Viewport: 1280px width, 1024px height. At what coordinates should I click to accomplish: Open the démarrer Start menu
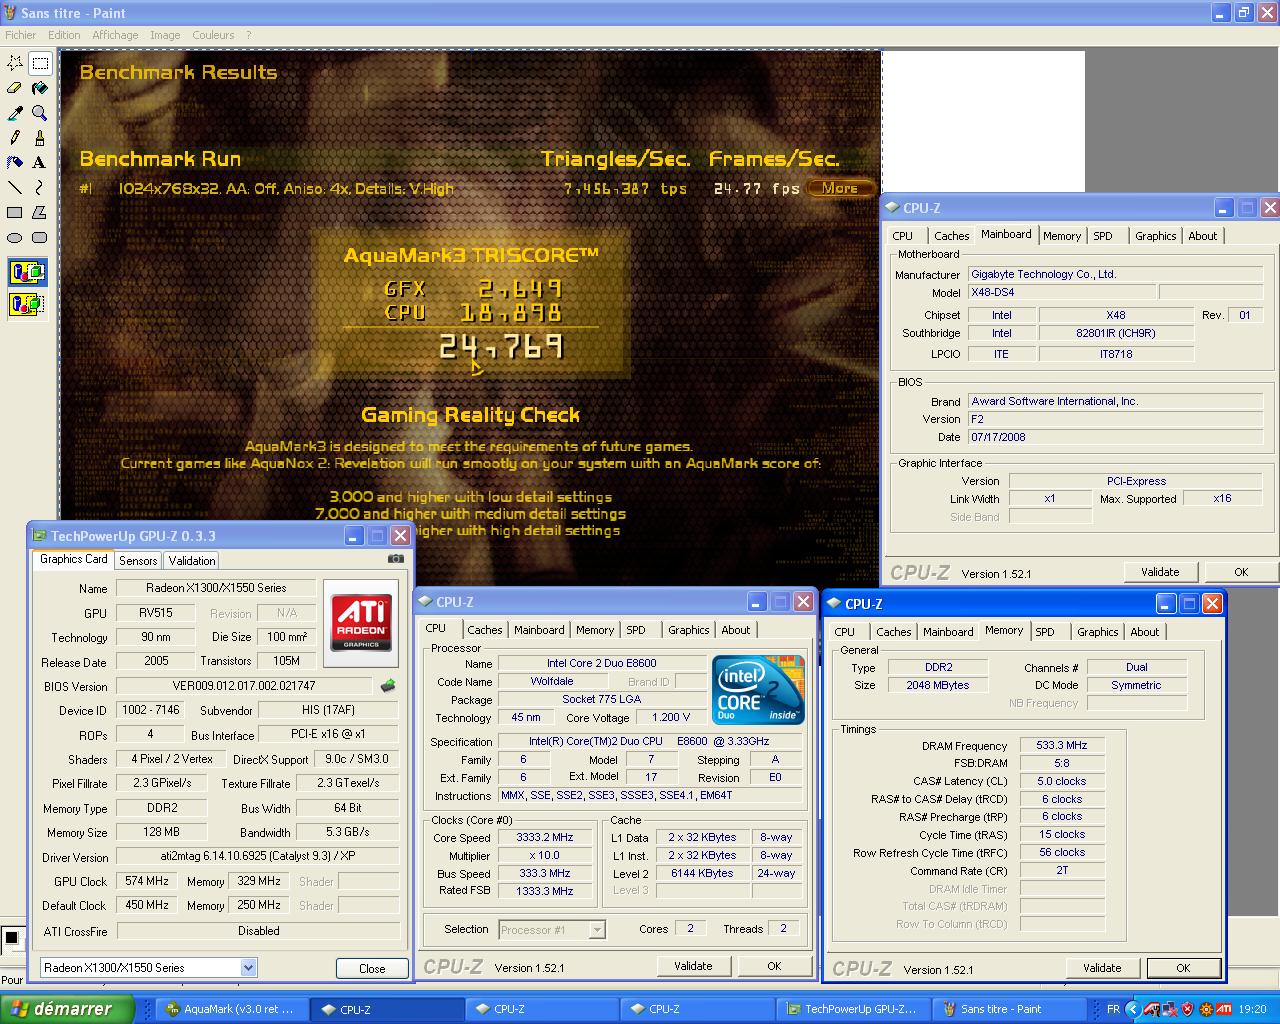(67, 1009)
